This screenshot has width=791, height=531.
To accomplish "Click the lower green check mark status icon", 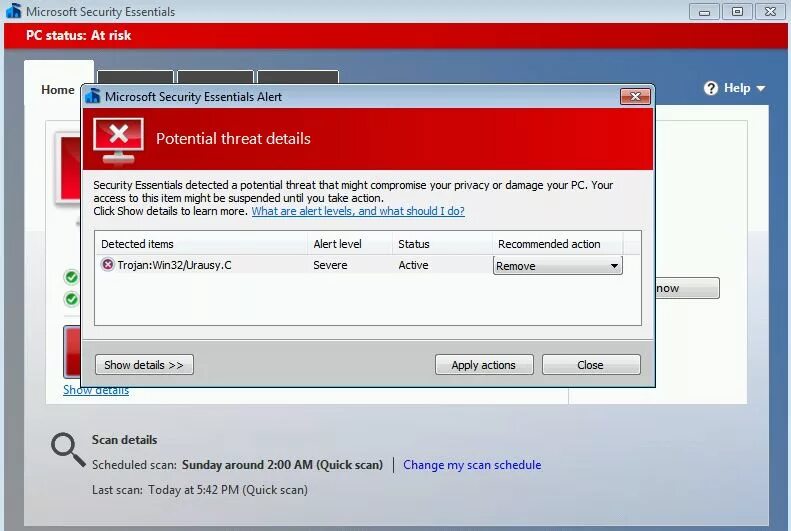I will [72, 299].
